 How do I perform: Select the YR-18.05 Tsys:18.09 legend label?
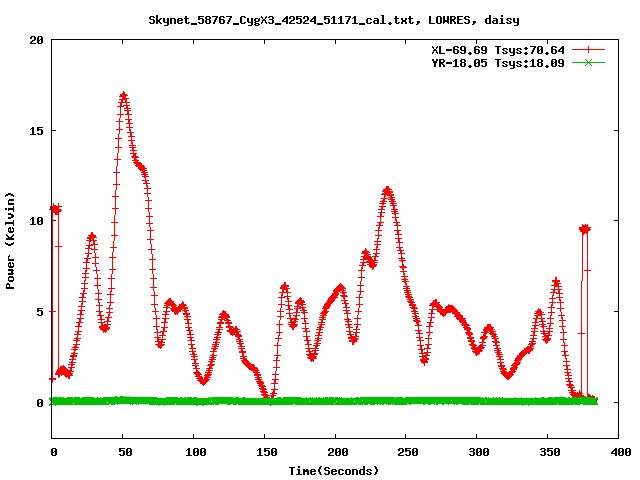[498, 63]
